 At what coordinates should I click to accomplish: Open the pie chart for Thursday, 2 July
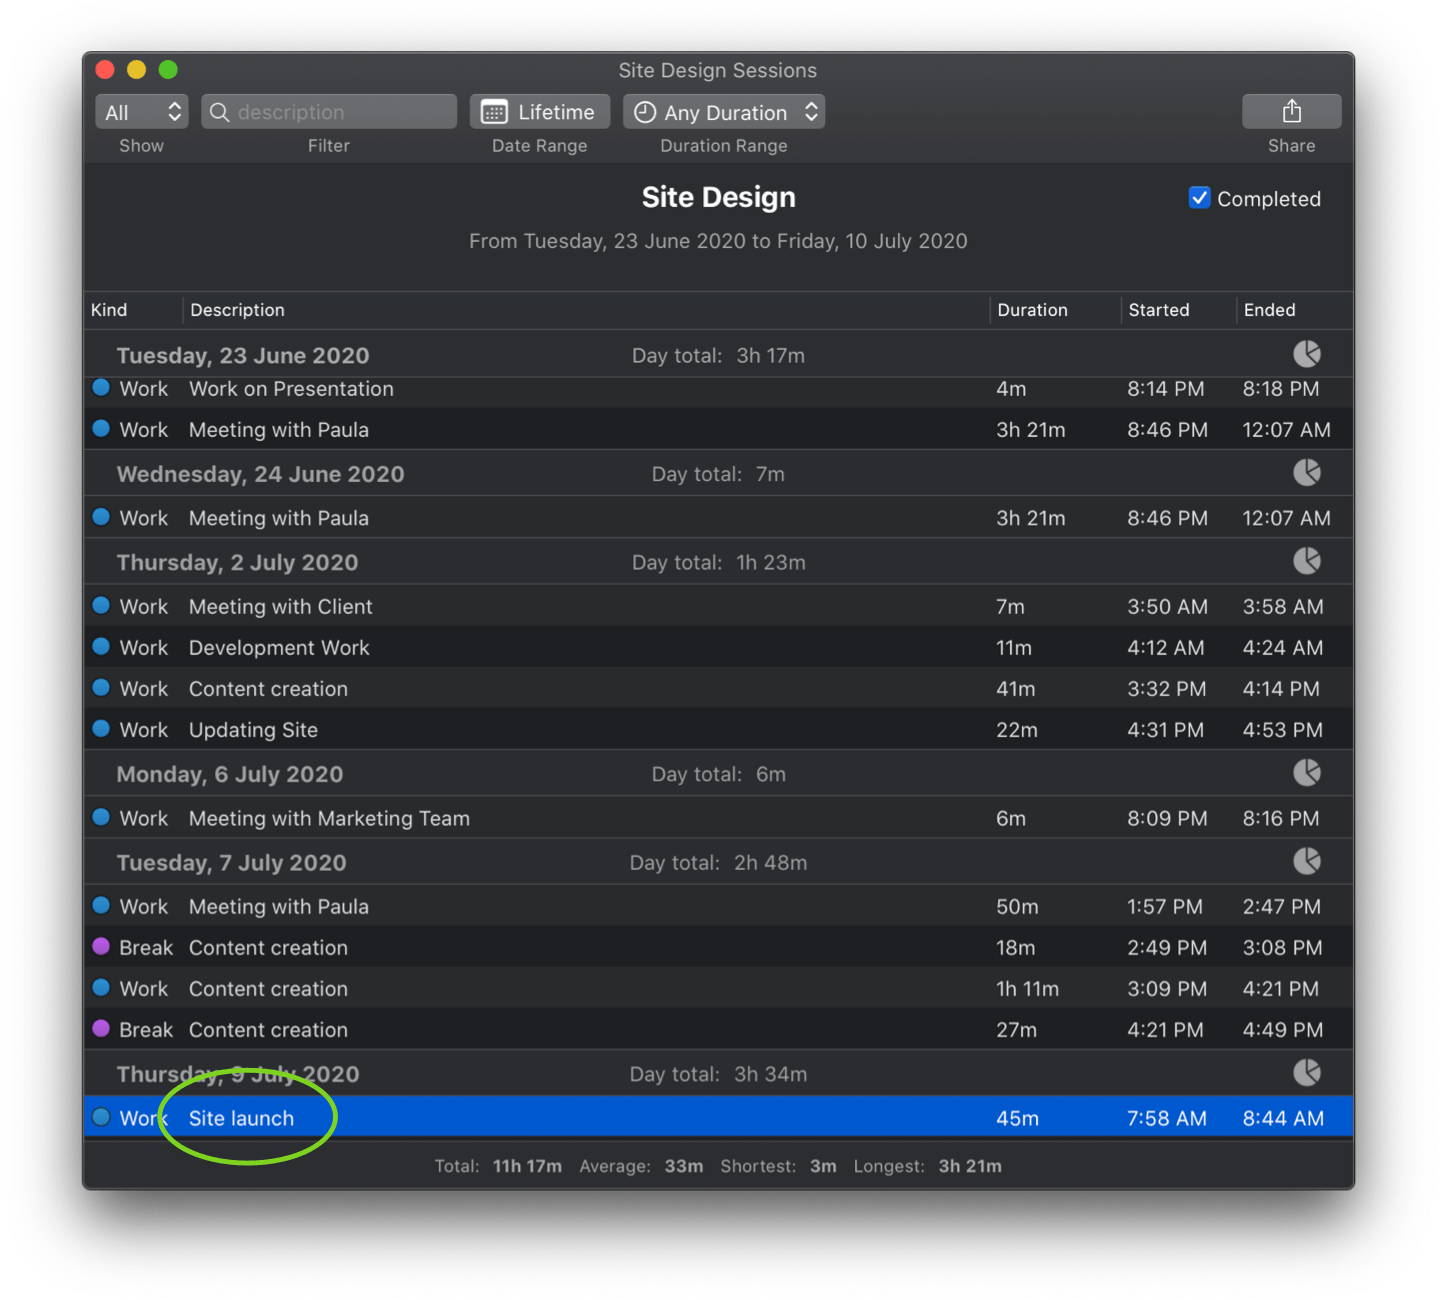[1307, 561]
